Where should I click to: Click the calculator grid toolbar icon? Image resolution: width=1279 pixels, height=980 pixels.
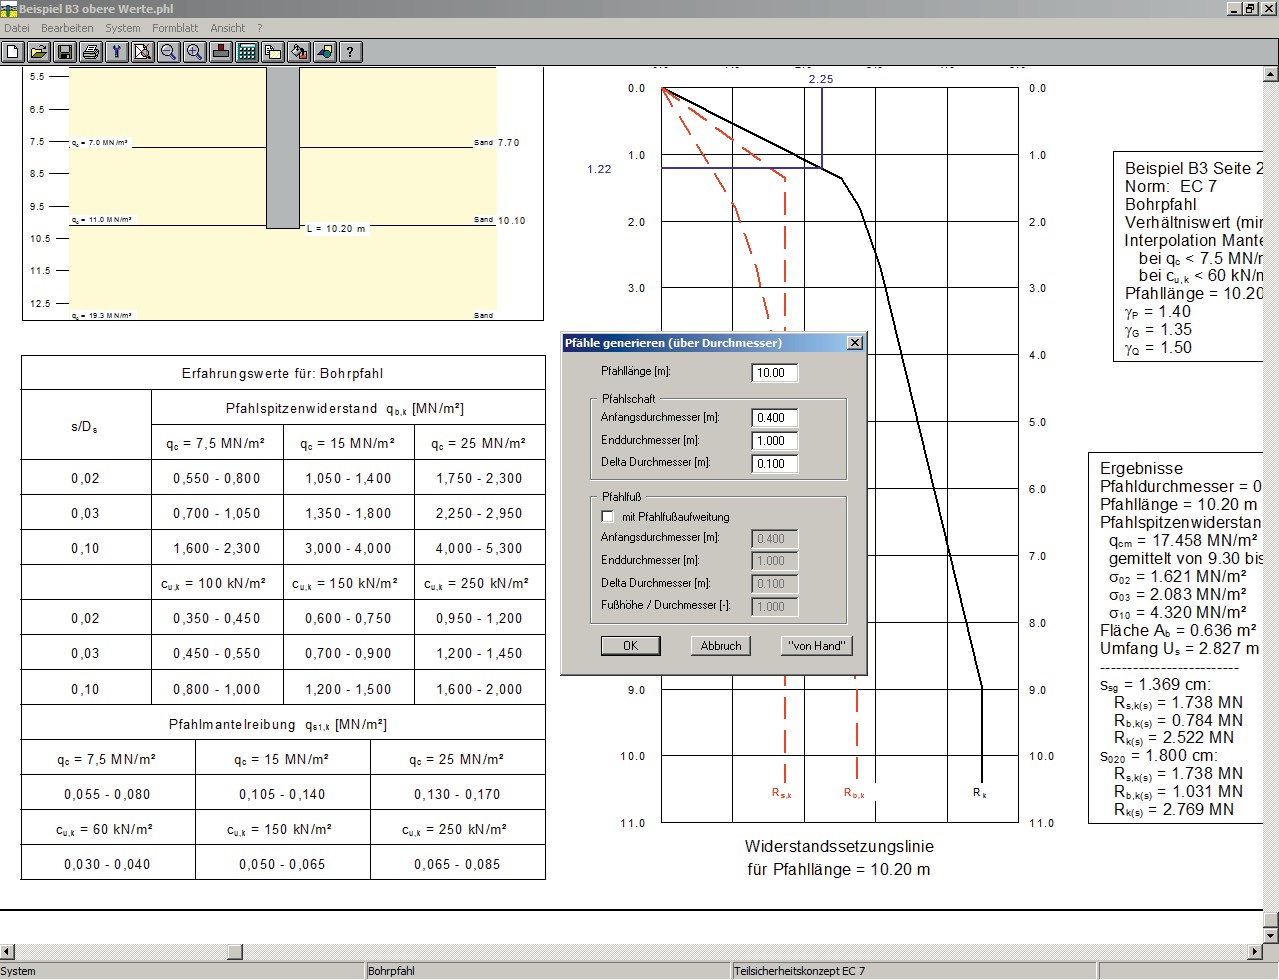247,52
